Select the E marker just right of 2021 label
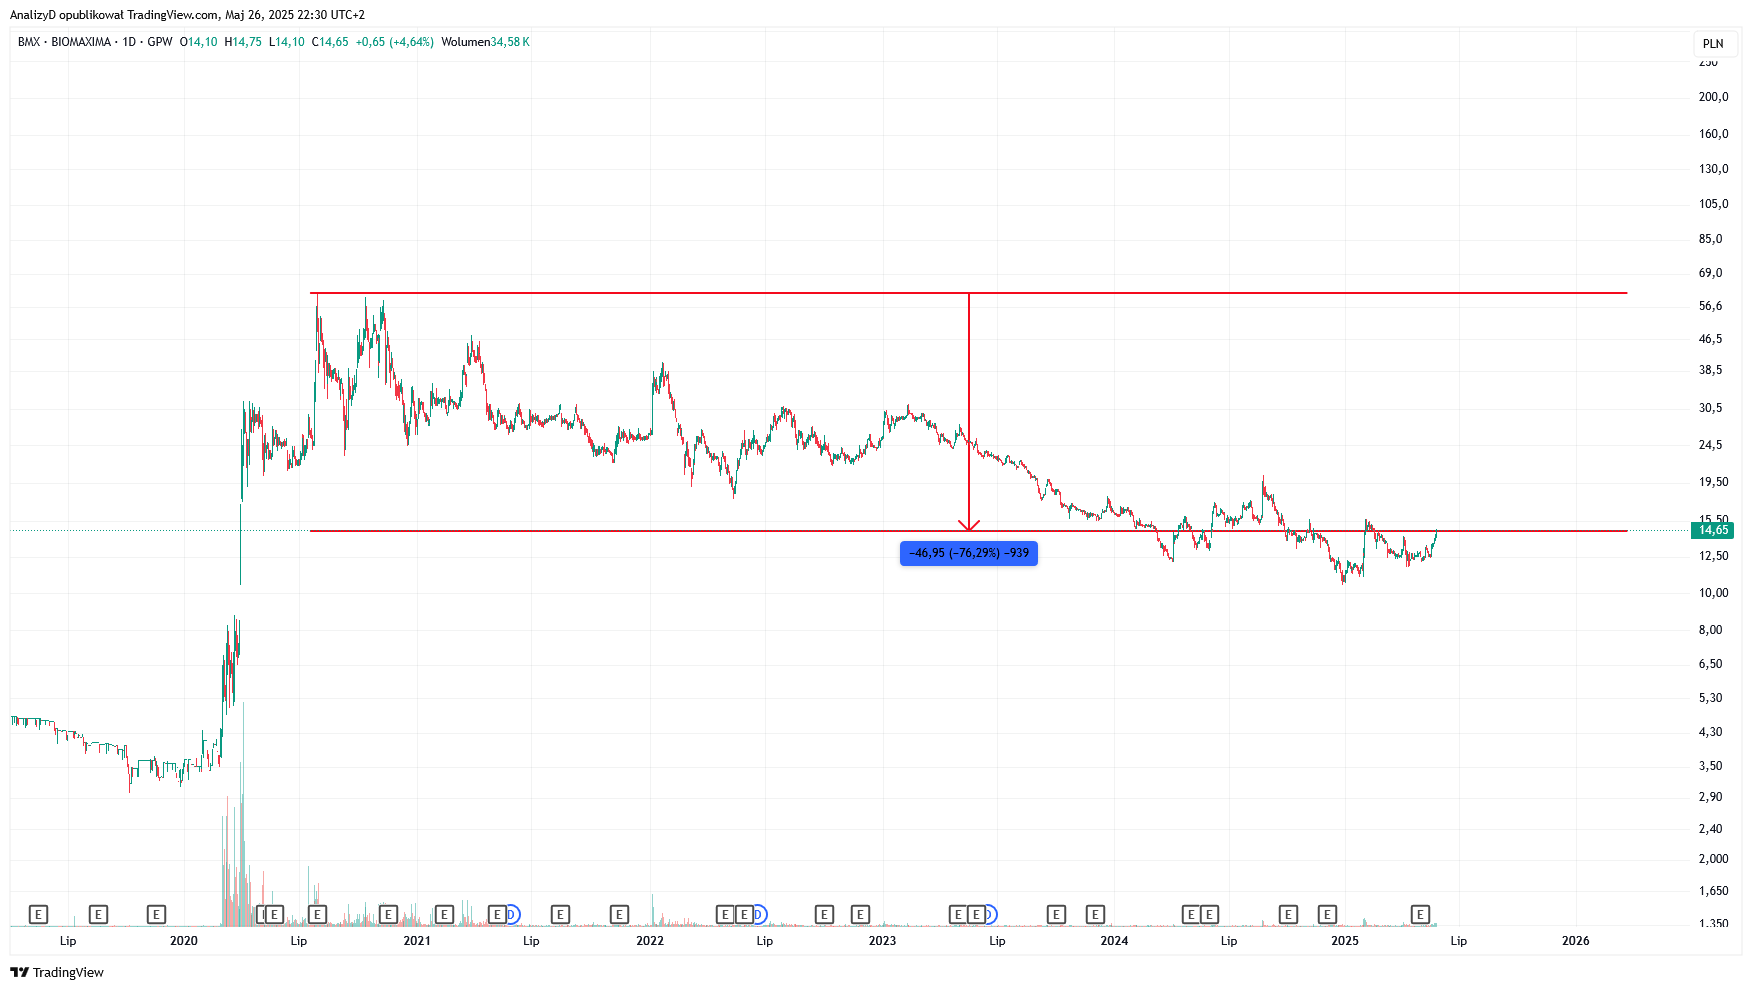Viewport: 1752px width, 990px height. (x=444, y=914)
